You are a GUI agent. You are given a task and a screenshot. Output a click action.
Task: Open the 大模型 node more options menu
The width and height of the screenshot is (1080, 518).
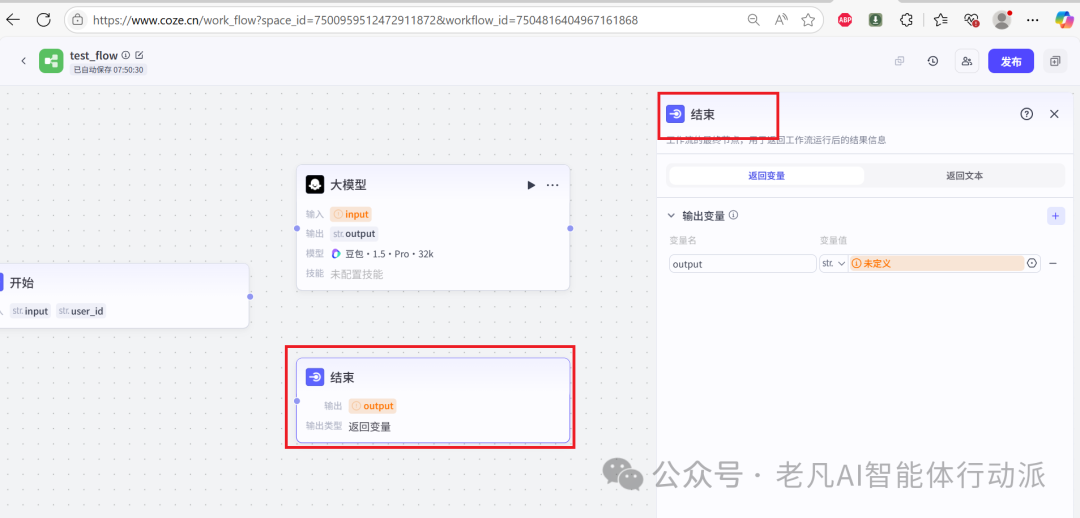[552, 185]
